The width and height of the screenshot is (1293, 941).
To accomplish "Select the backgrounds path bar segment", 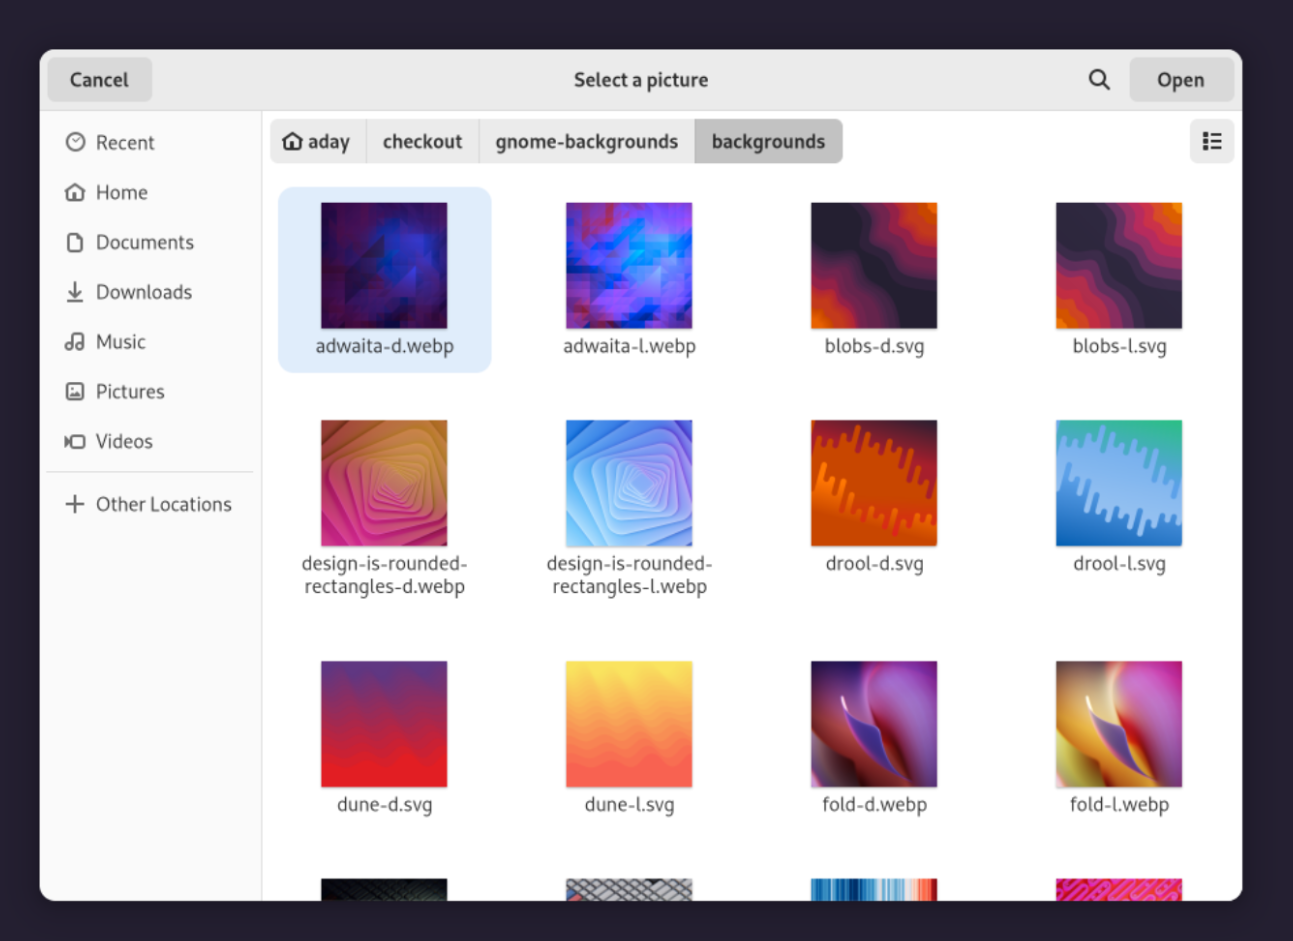I will pos(769,141).
